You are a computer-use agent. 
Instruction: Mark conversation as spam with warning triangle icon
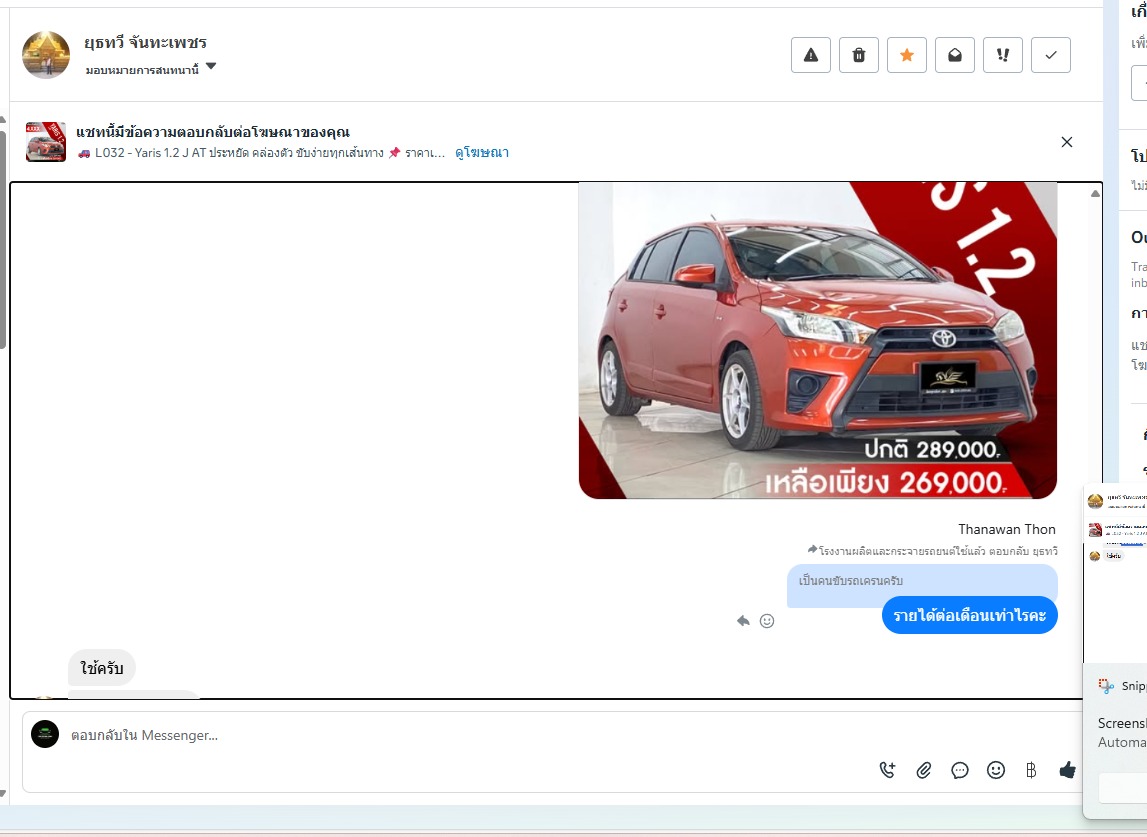click(x=811, y=55)
